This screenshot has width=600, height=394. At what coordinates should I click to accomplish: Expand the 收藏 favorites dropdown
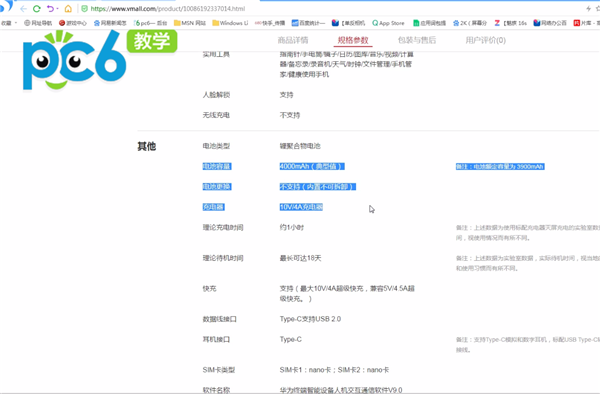(9, 23)
